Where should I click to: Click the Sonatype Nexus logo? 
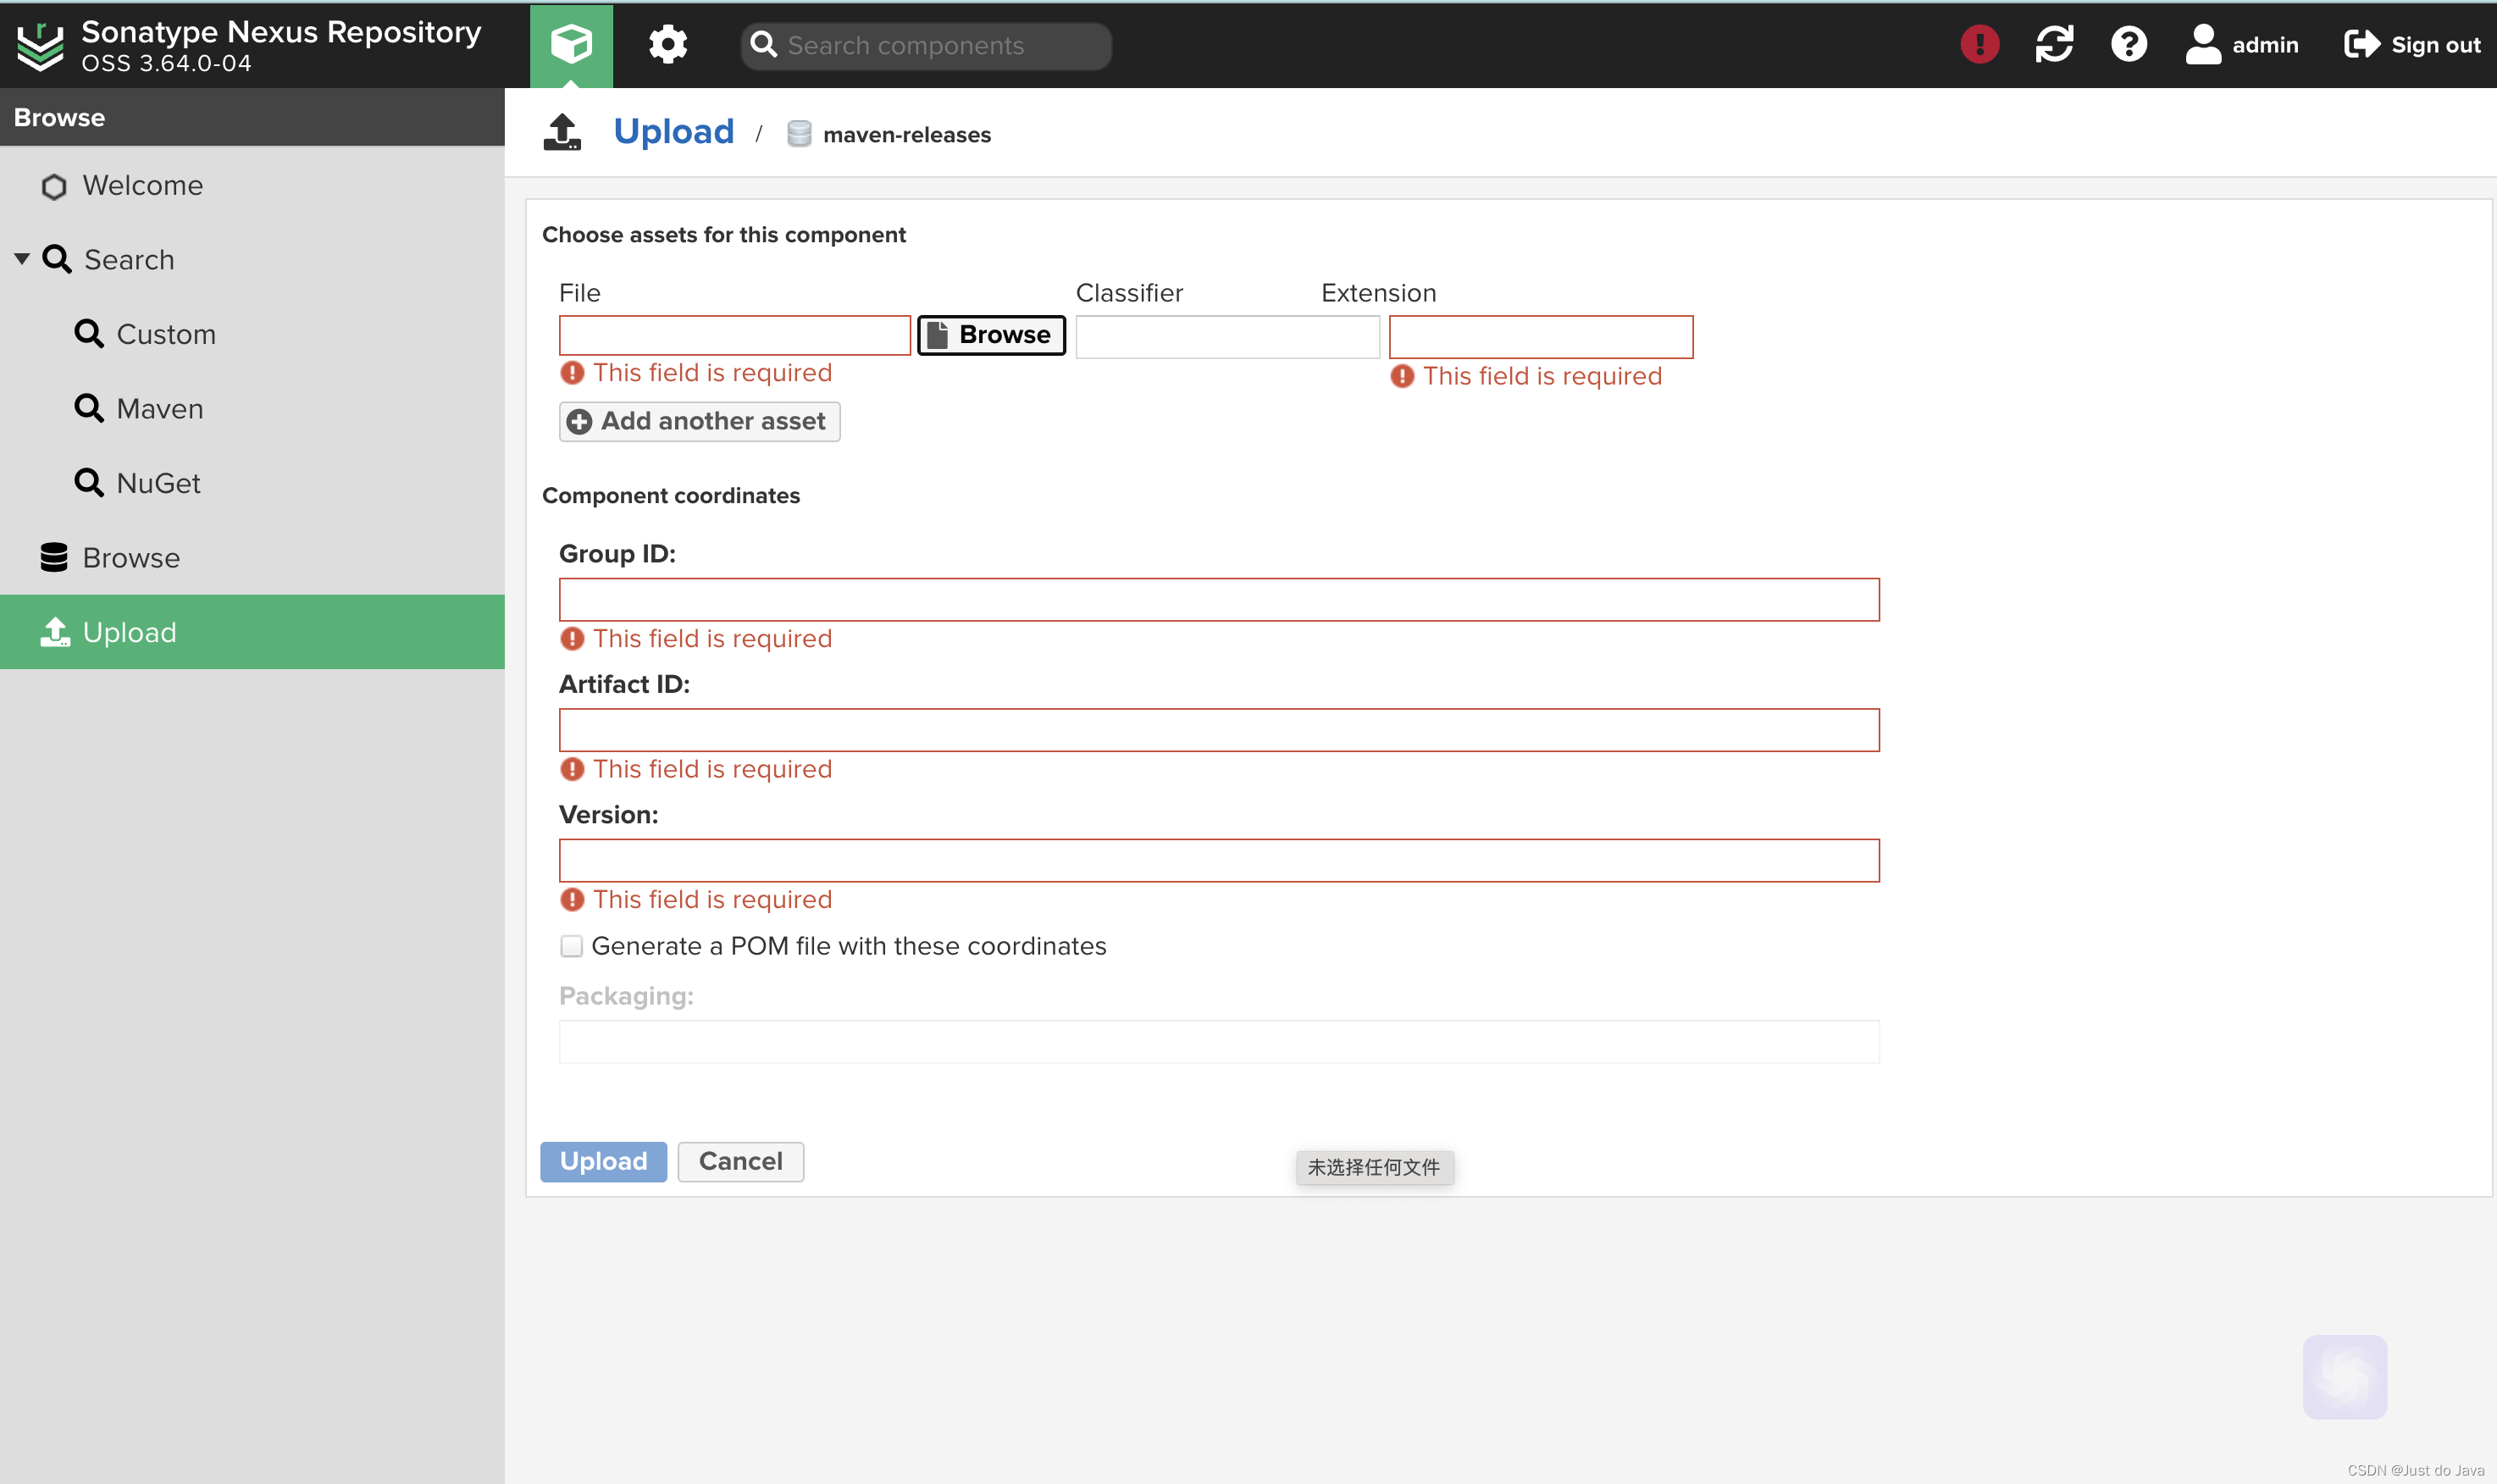(x=40, y=46)
